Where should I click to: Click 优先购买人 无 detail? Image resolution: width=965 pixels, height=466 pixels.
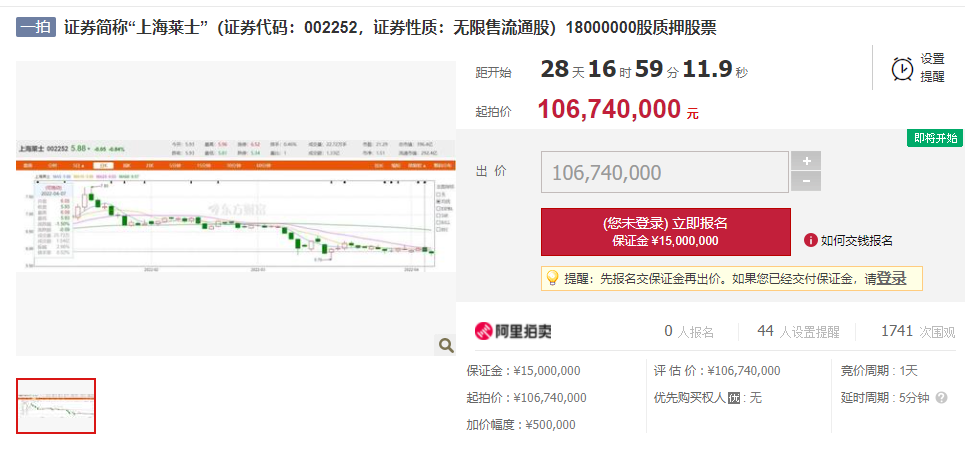708,398
